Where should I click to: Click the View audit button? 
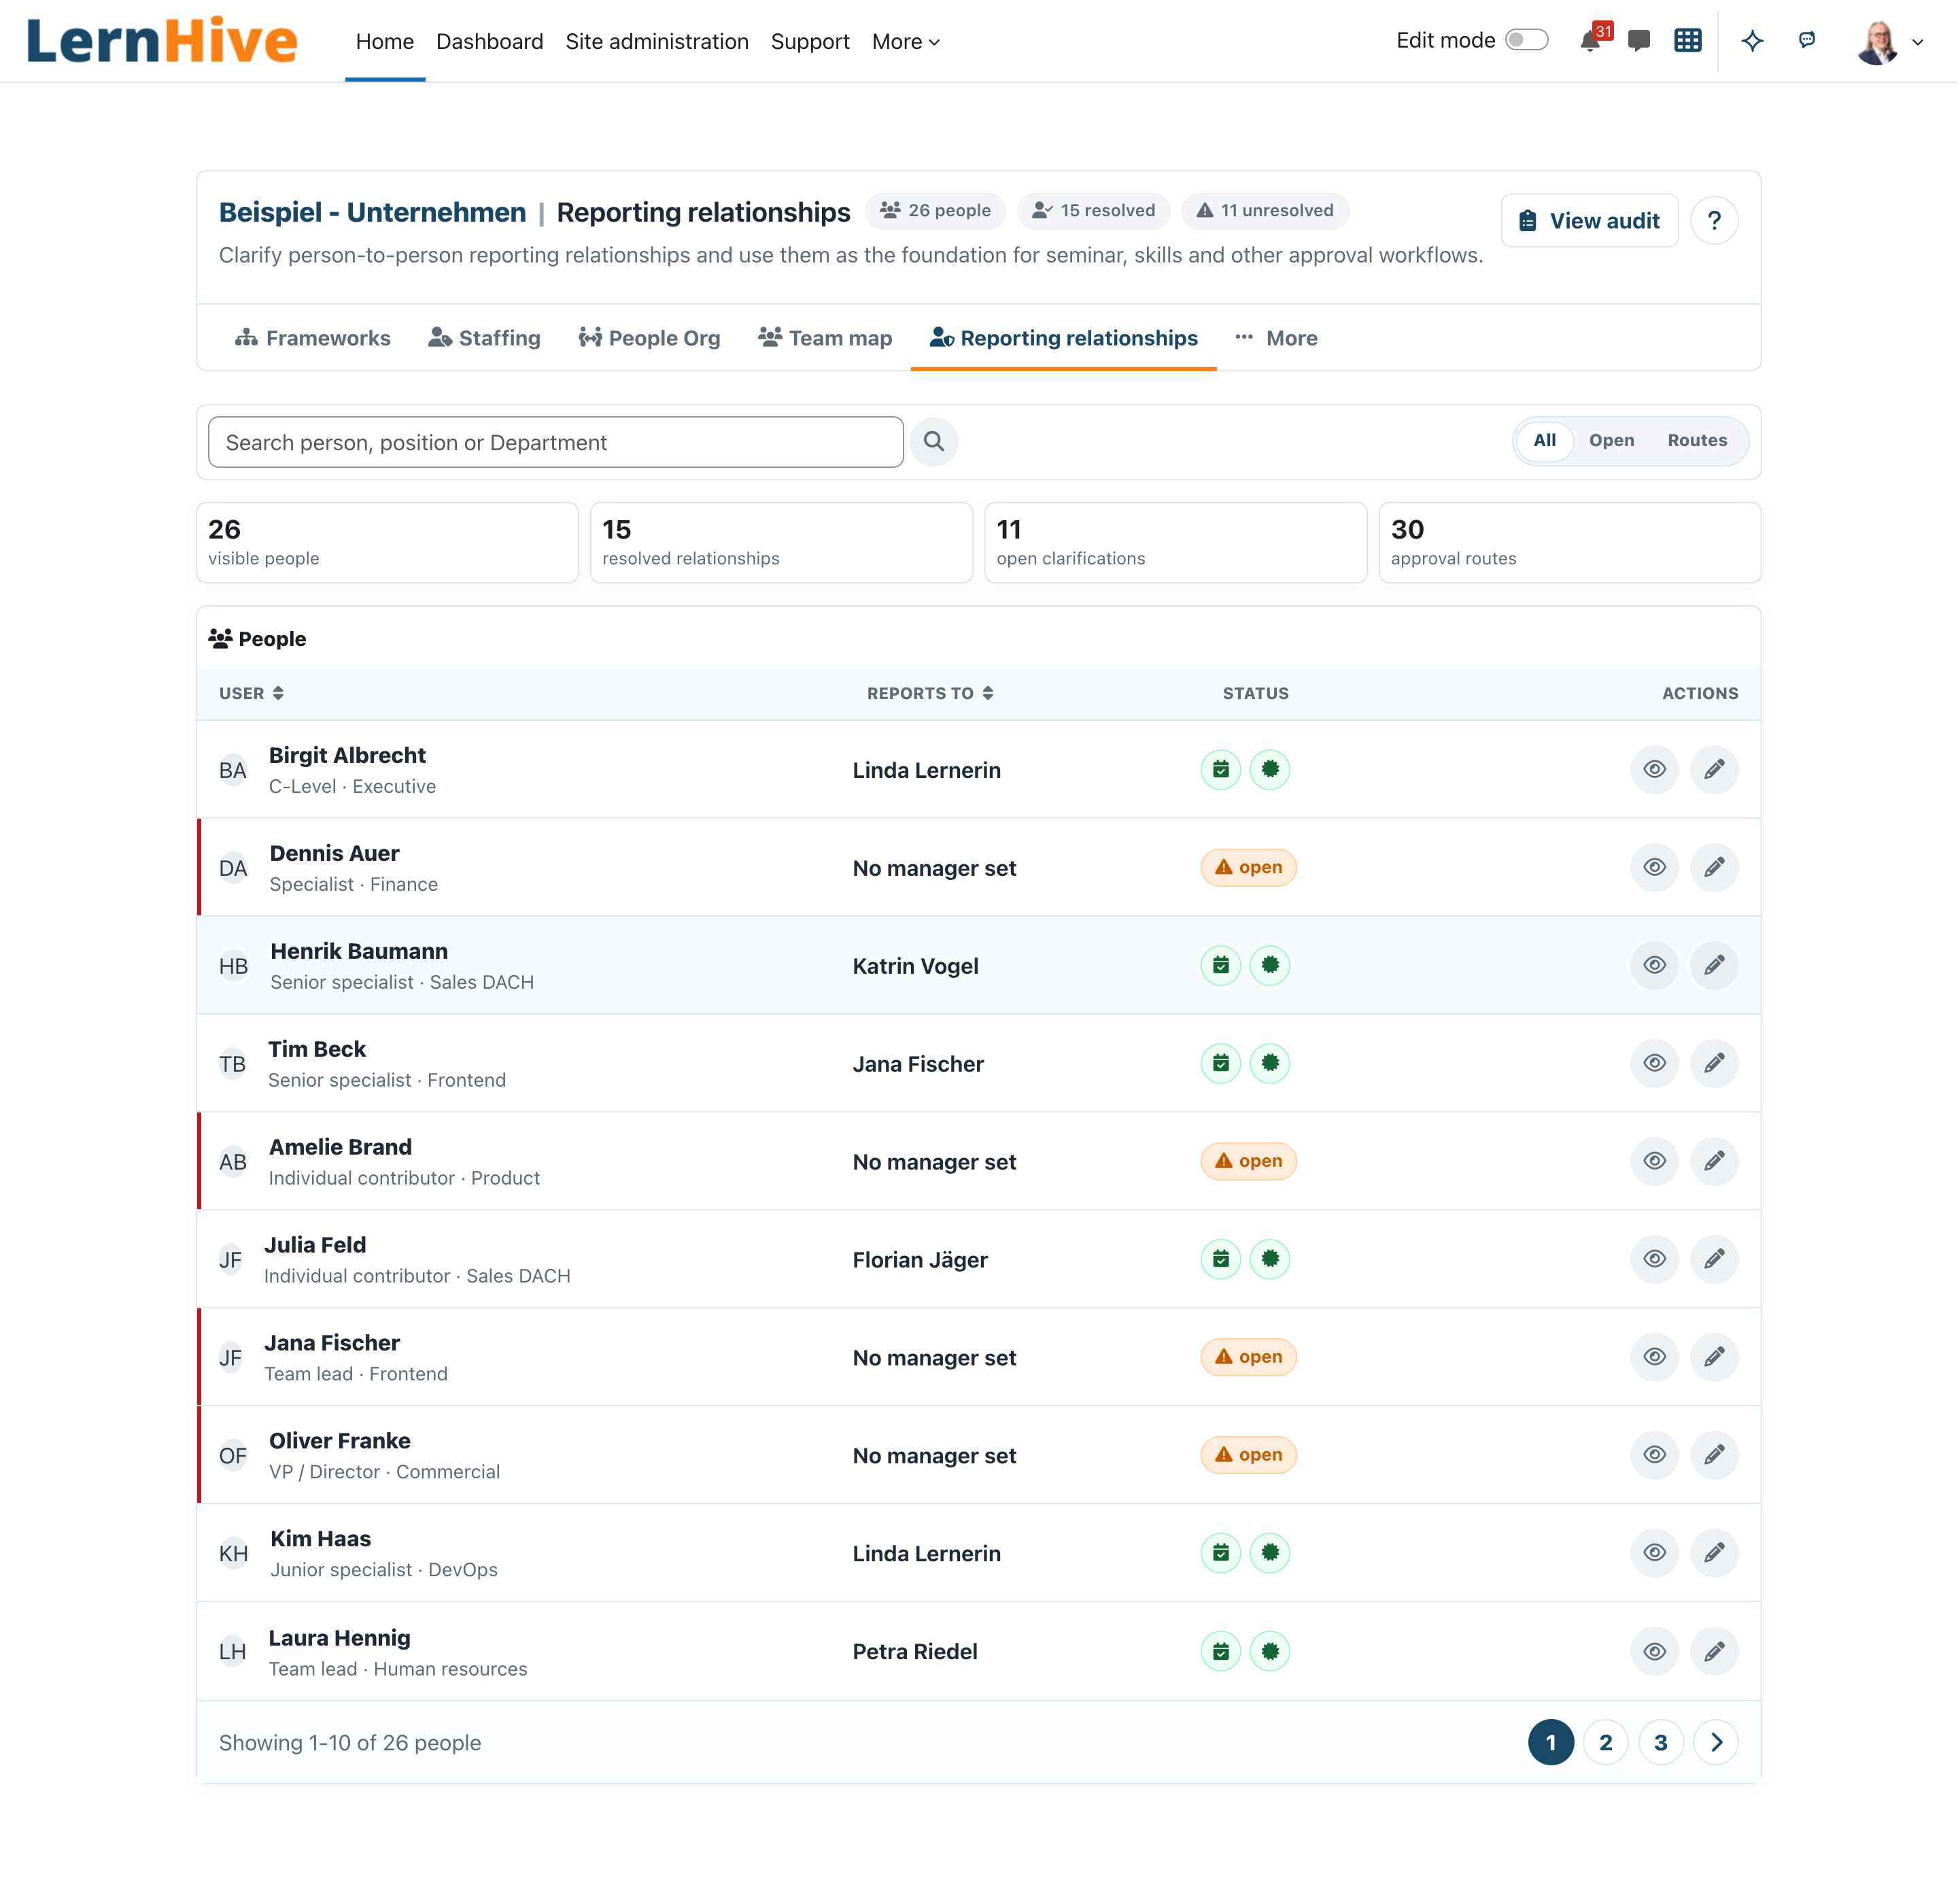(1589, 220)
